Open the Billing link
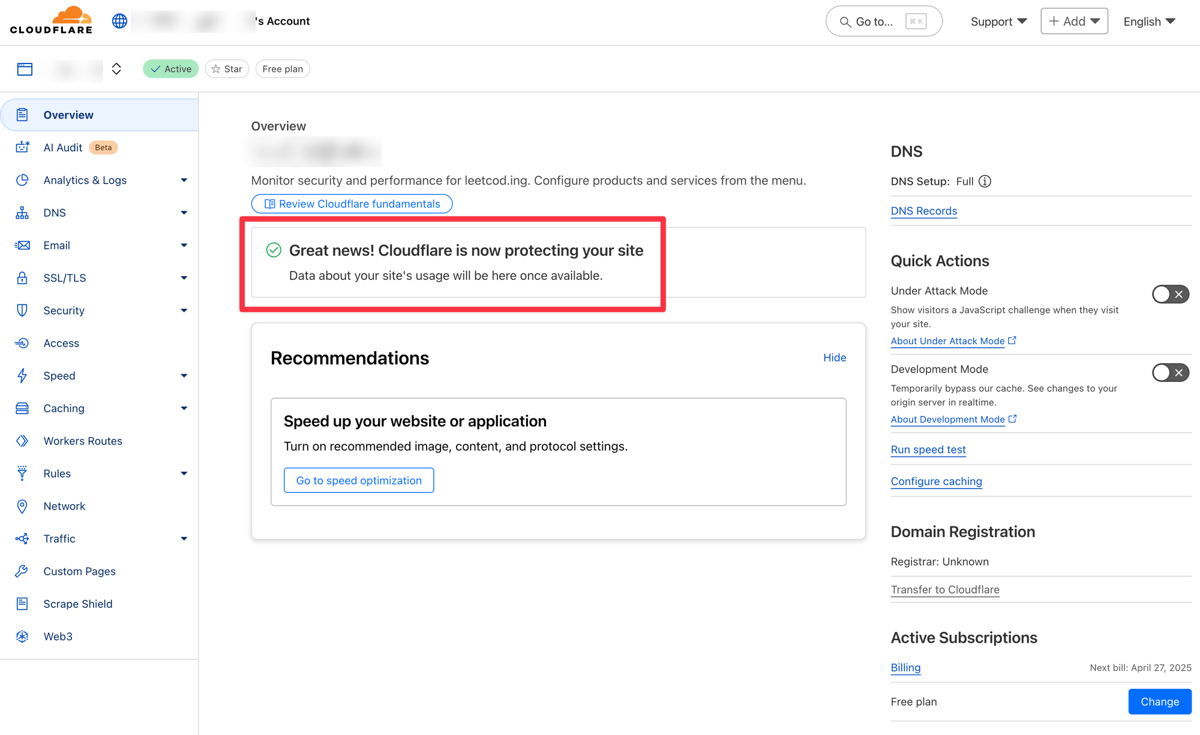Image resolution: width=1200 pixels, height=735 pixels. click(x=906, y=668)
